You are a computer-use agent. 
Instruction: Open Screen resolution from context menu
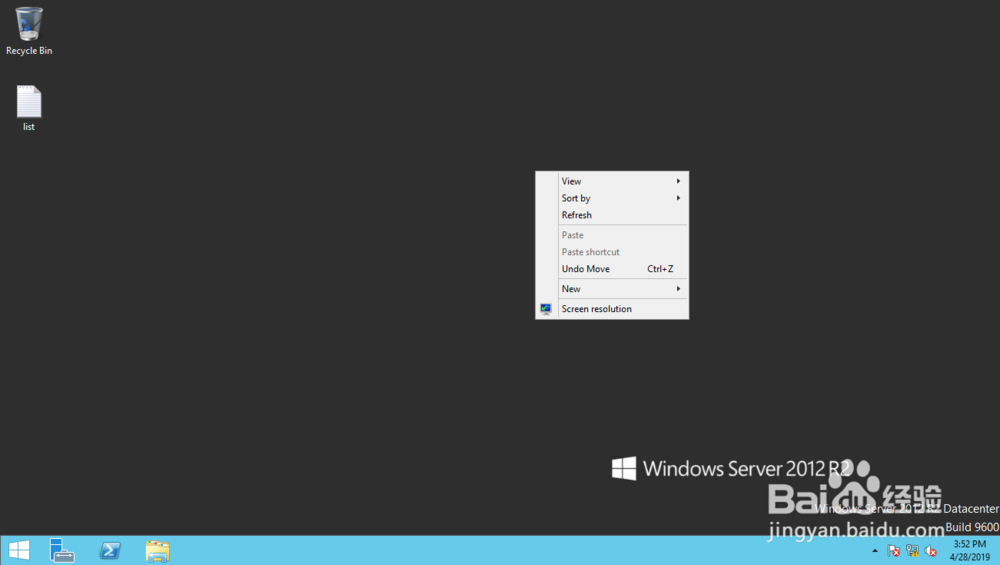click(x=612, y=309)
